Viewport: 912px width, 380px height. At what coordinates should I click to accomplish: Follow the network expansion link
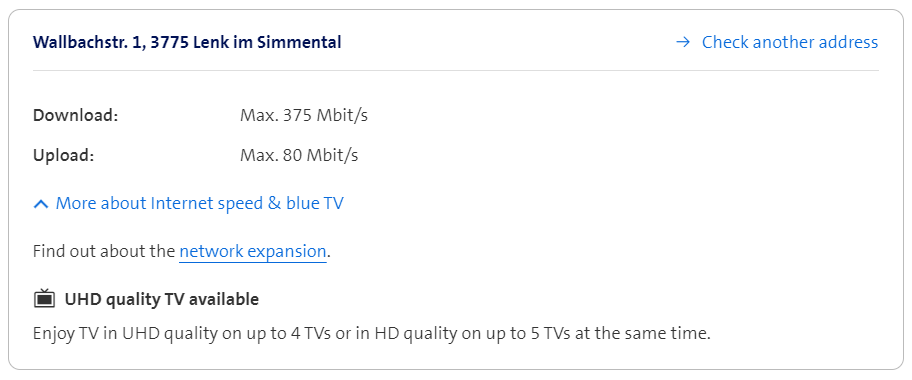tap(252, 251)
